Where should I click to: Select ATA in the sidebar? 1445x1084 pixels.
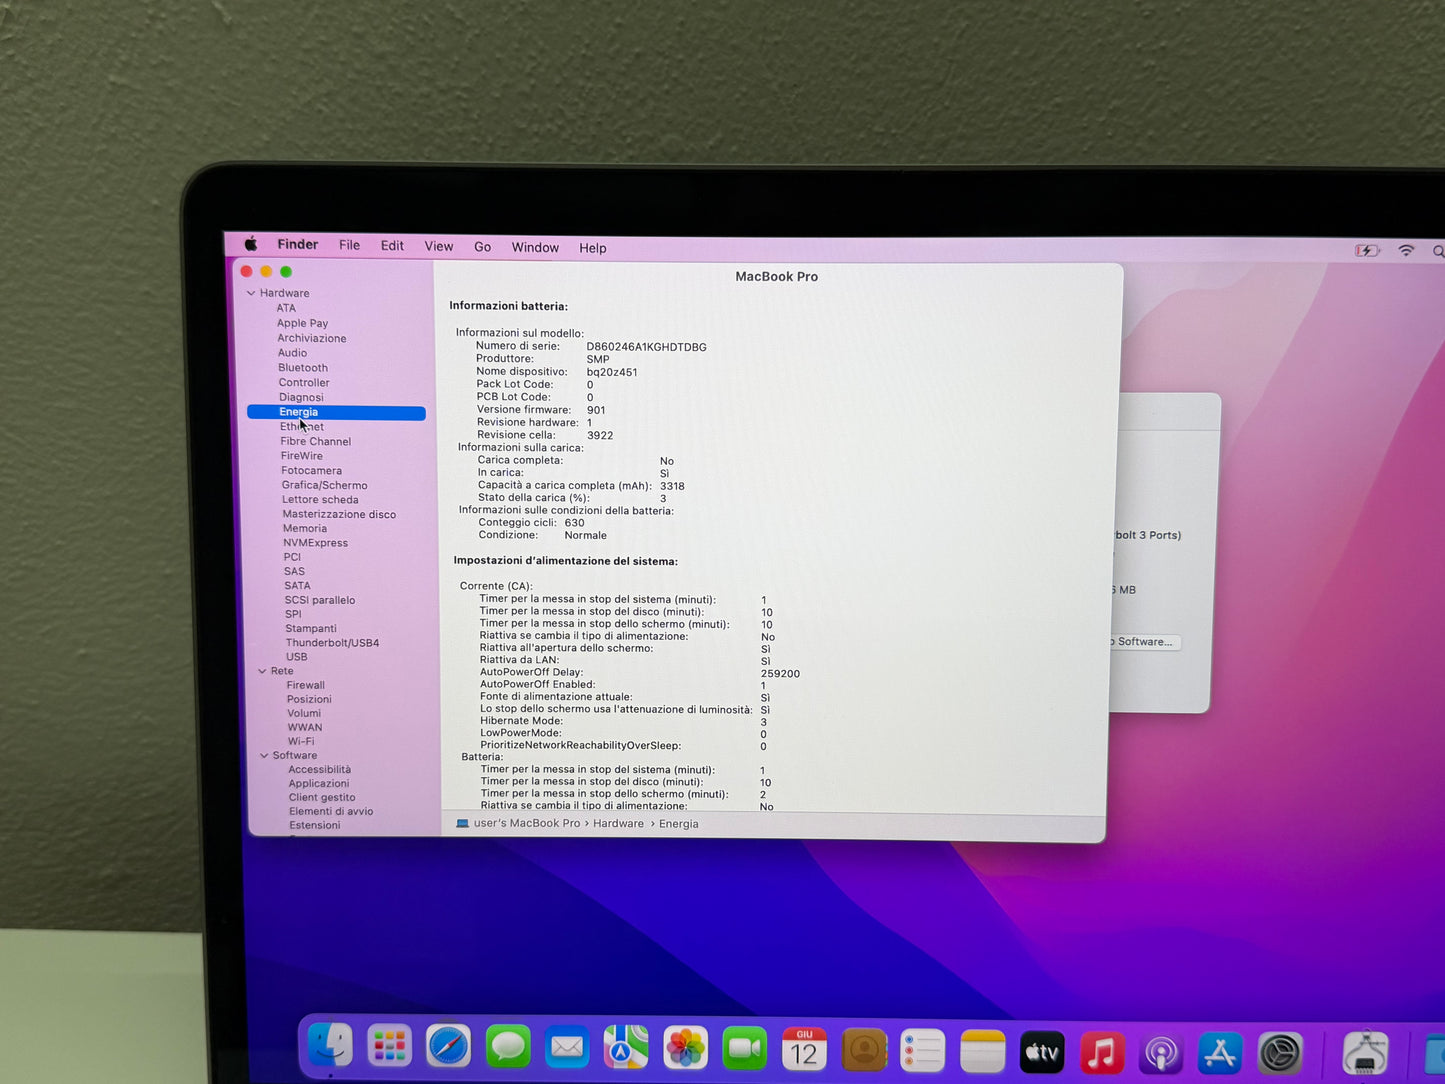point(286,308)
